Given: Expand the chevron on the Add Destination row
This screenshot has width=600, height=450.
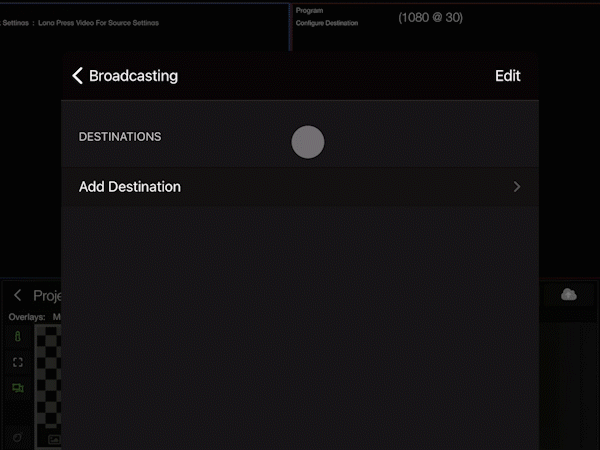Looking at the screenshot, I should pyautogui.click(x=516, y=187).
